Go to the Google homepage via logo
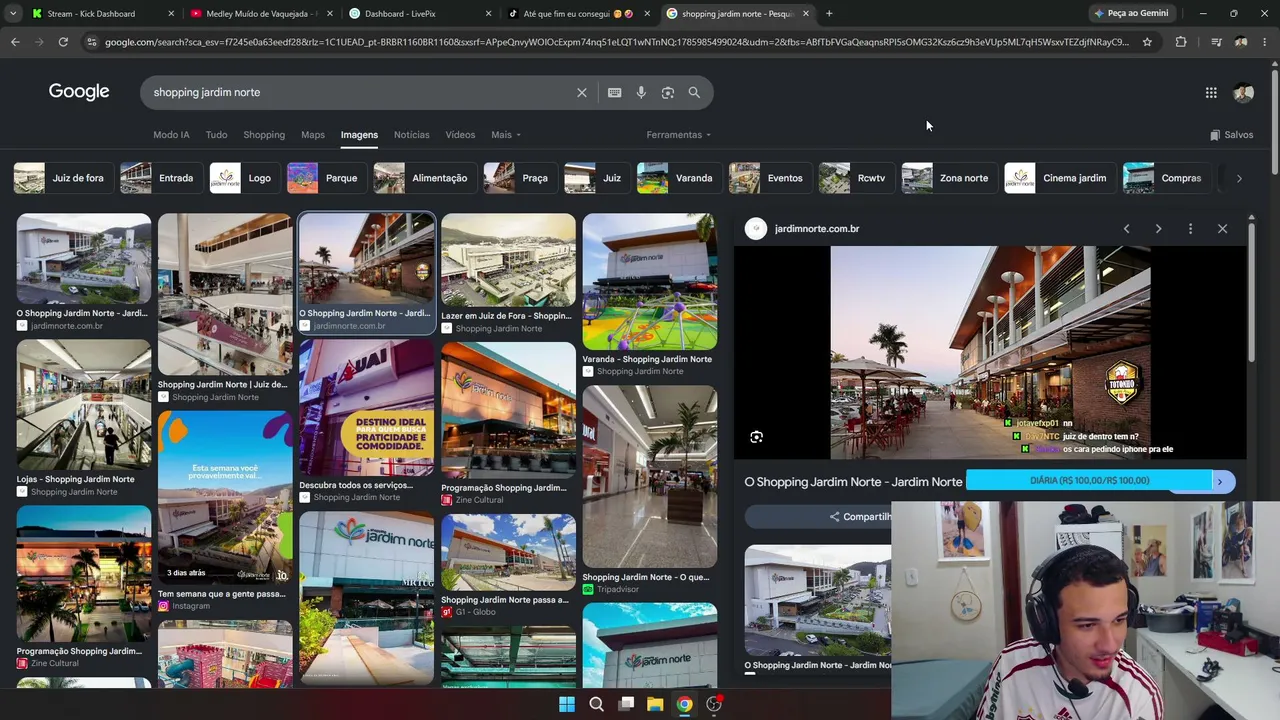 tap(79, 92)
